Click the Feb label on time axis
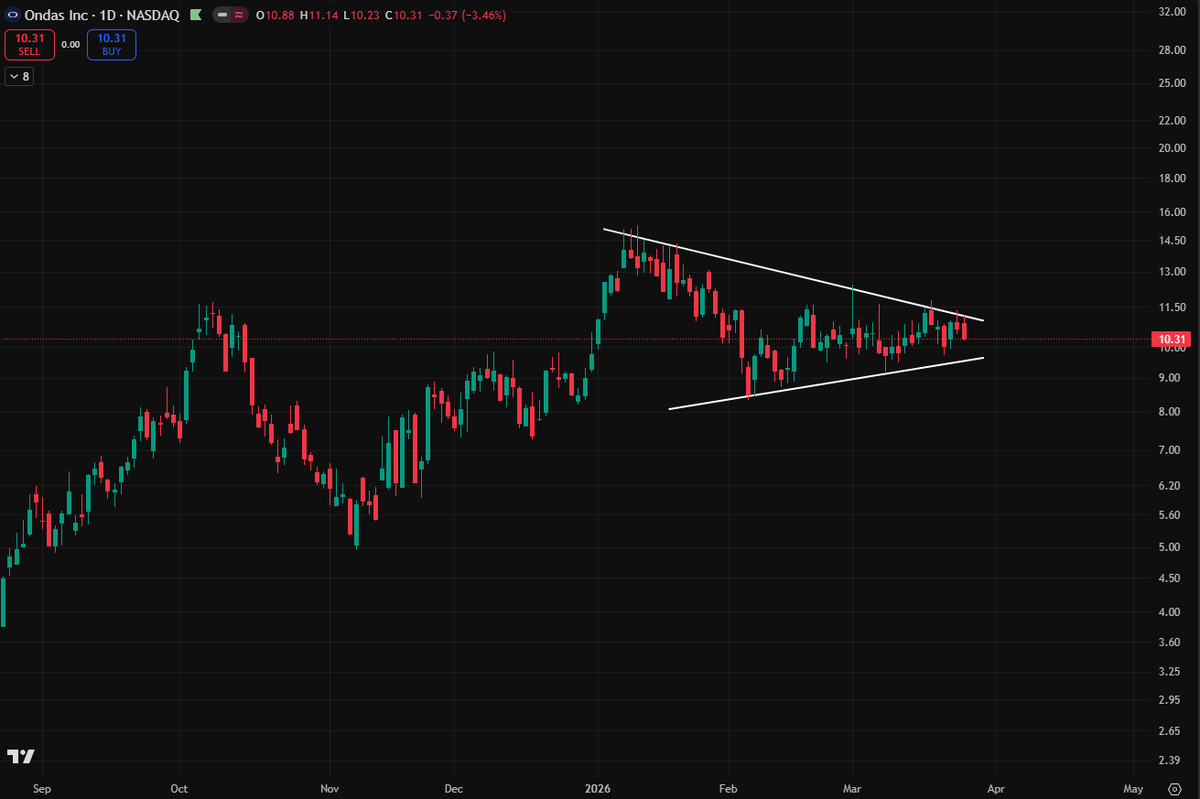Viewport: 1200px width, 799px height. point(729,788)
